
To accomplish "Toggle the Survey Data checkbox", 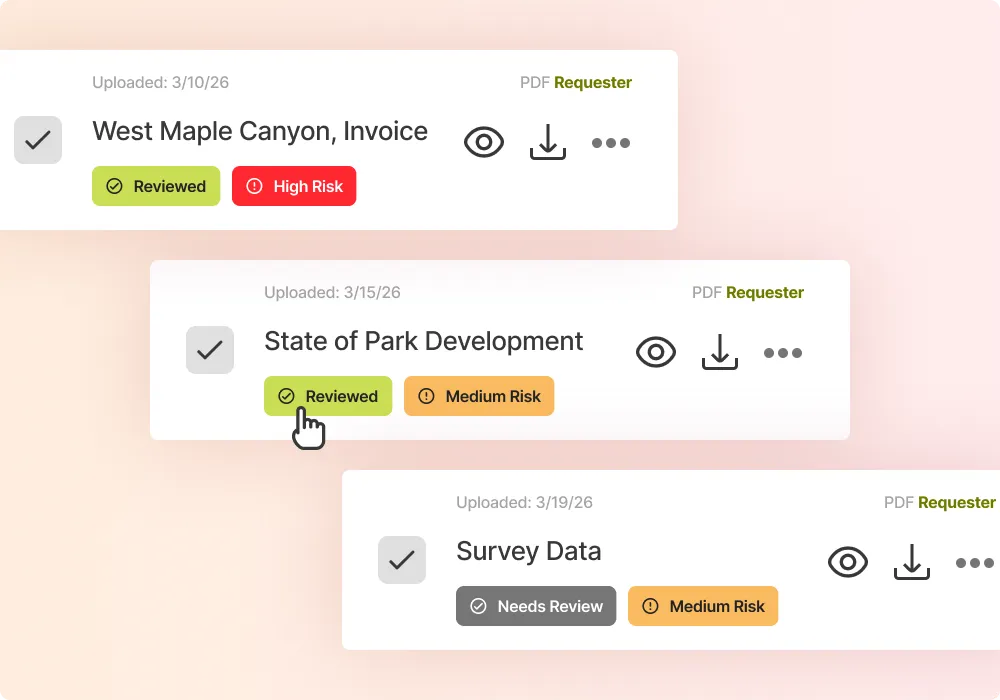I will click(402, 560).
